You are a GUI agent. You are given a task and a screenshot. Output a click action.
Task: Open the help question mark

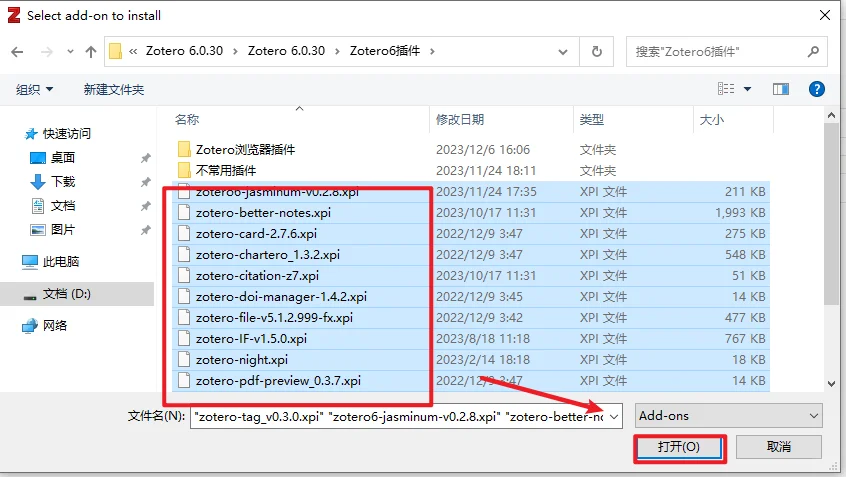coord(817,89)
